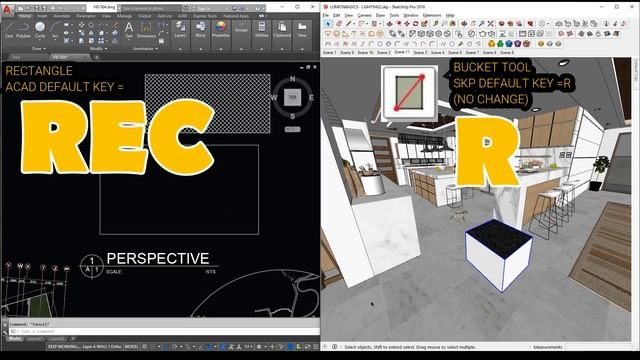Image resolution: width=640 pixels, height=360 pixels.
Task: Toggle MODEL space button in AutoCAD status bar
Action: point(131,347)
